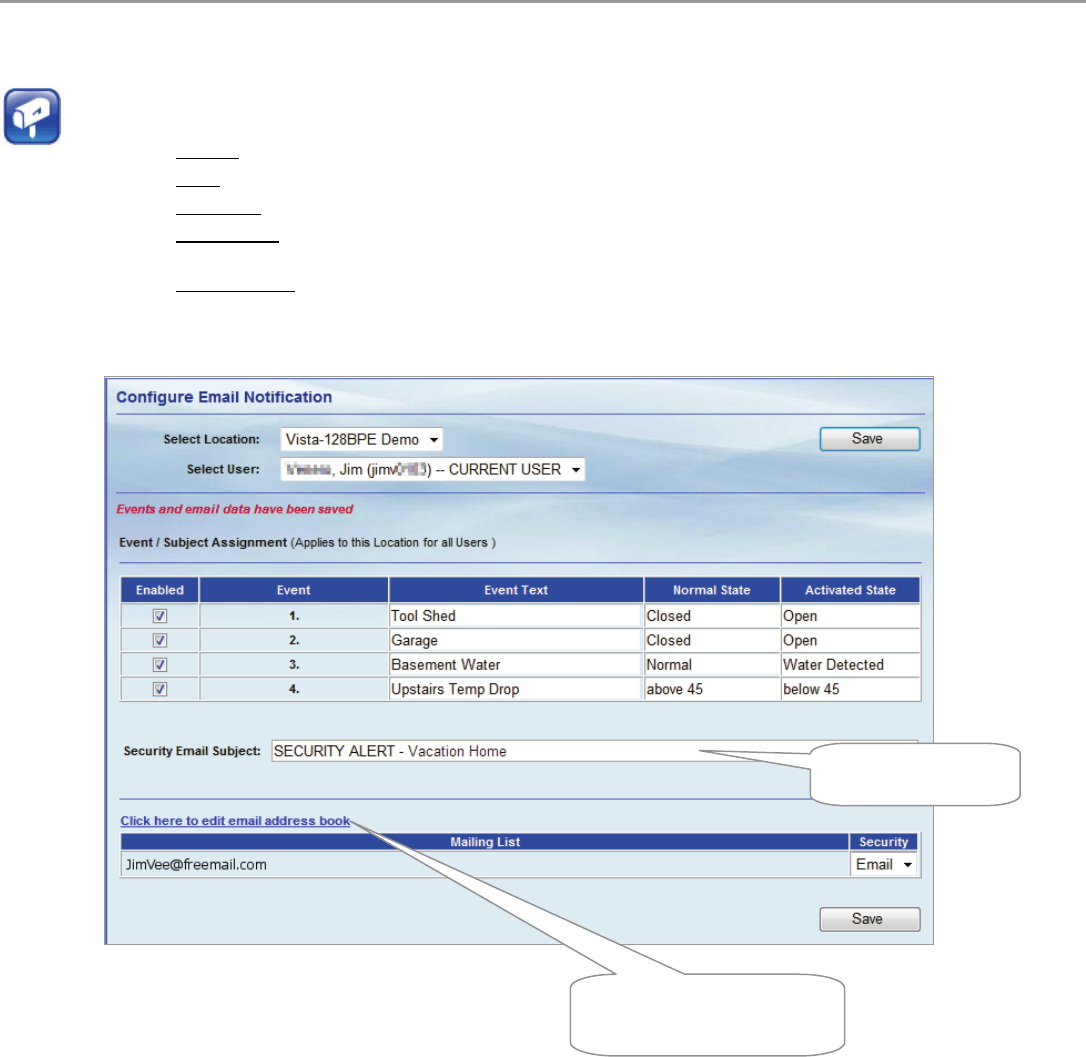Open the edit email address book link
The height and width of the screenshot is (1057, 1086).
tap(235, 821)
